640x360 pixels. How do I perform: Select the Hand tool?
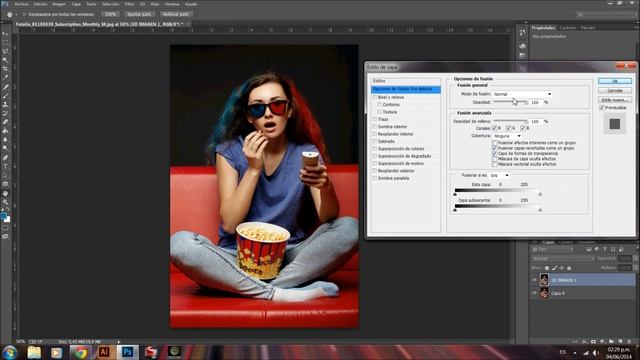click(5, 193)
